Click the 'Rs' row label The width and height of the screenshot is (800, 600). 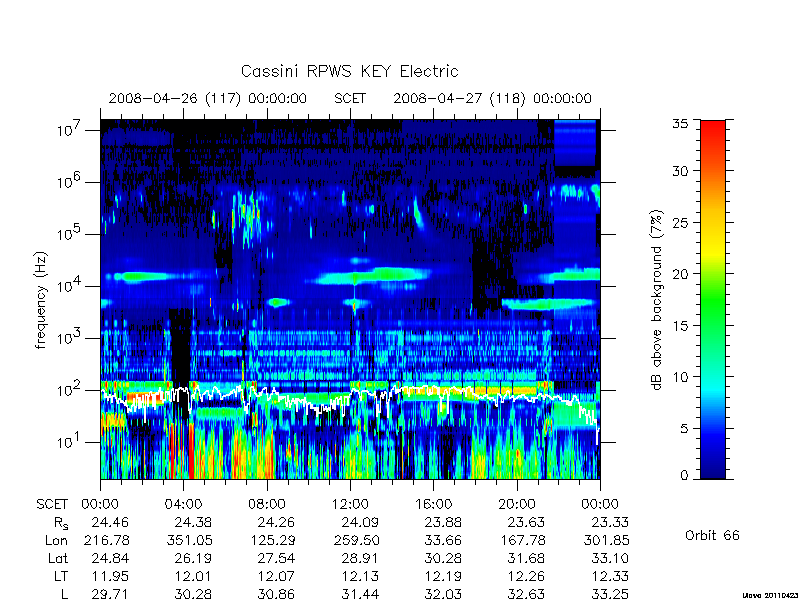pyautogui.click(x=61, y=523)
